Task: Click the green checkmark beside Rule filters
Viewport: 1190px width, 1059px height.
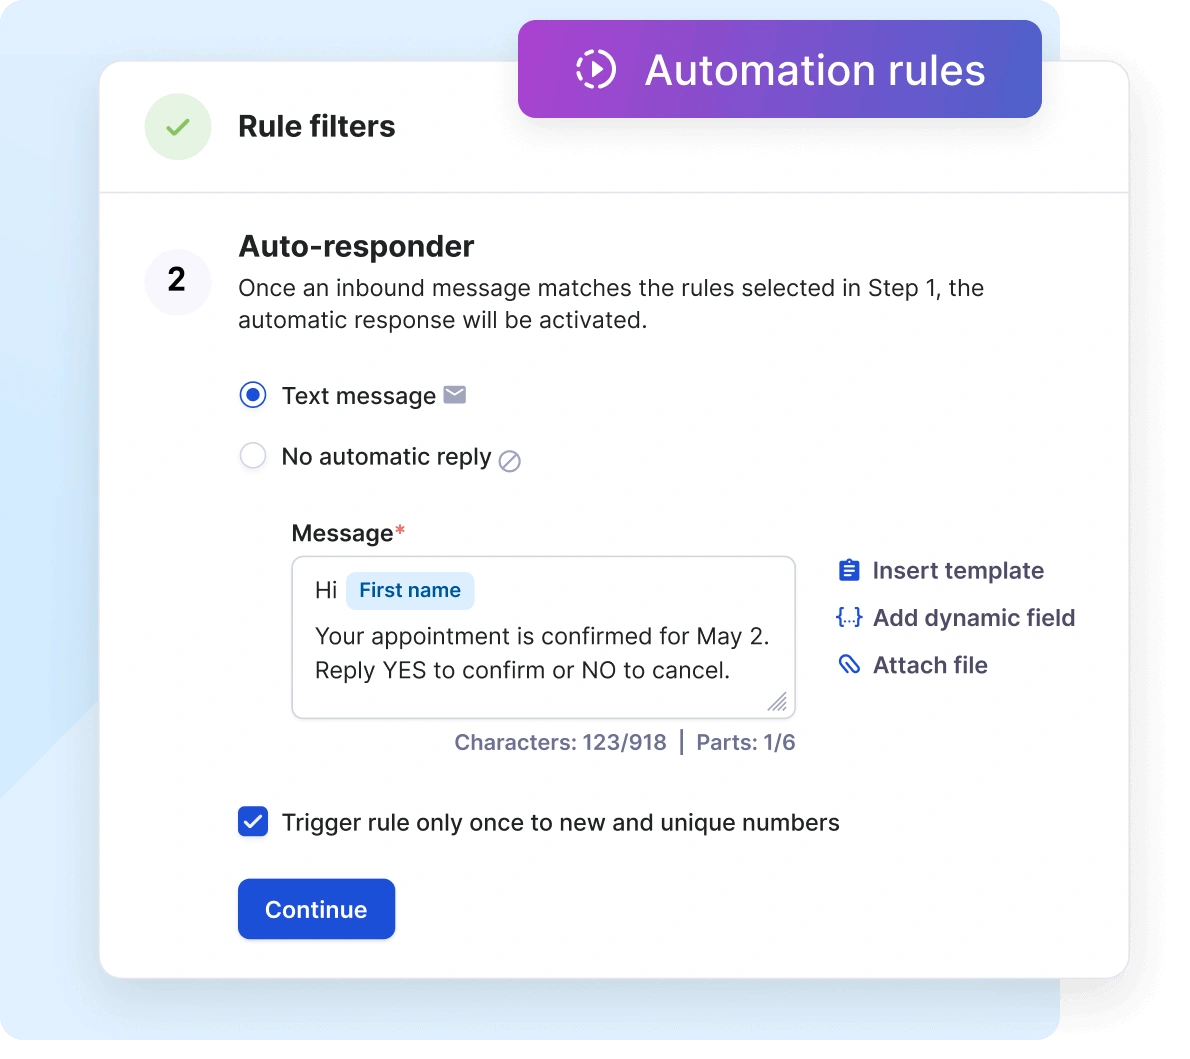Action: coord(178,127)
